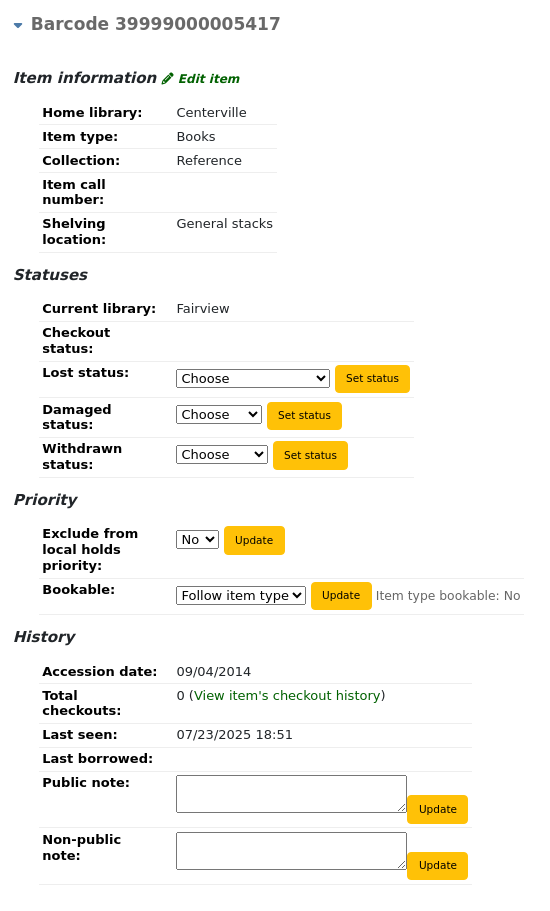Update the Public note

(437, 809)
